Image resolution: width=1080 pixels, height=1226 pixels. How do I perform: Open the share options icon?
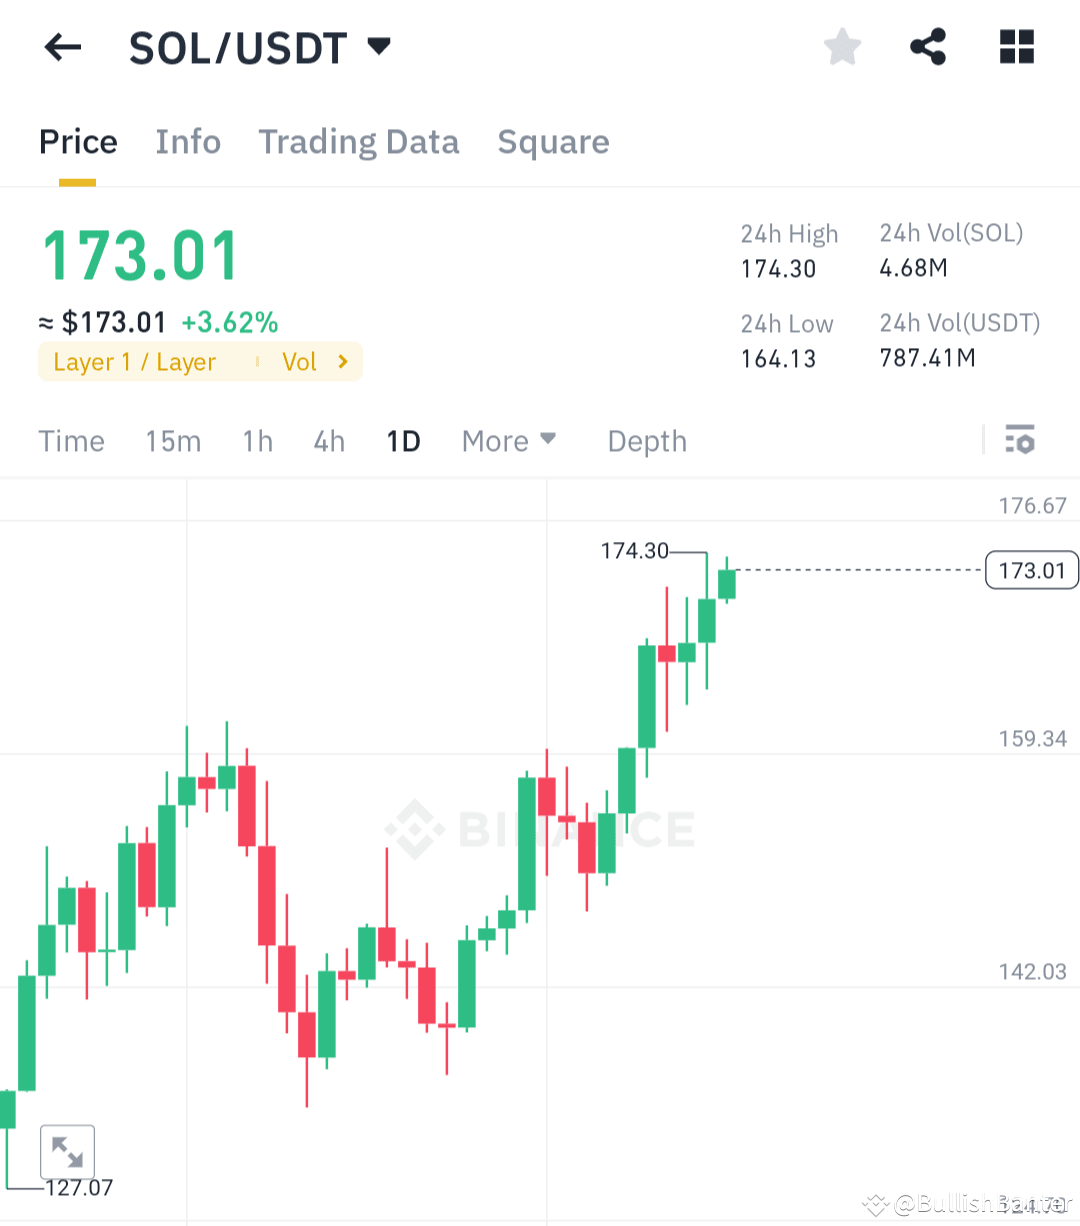click(928, 45)
